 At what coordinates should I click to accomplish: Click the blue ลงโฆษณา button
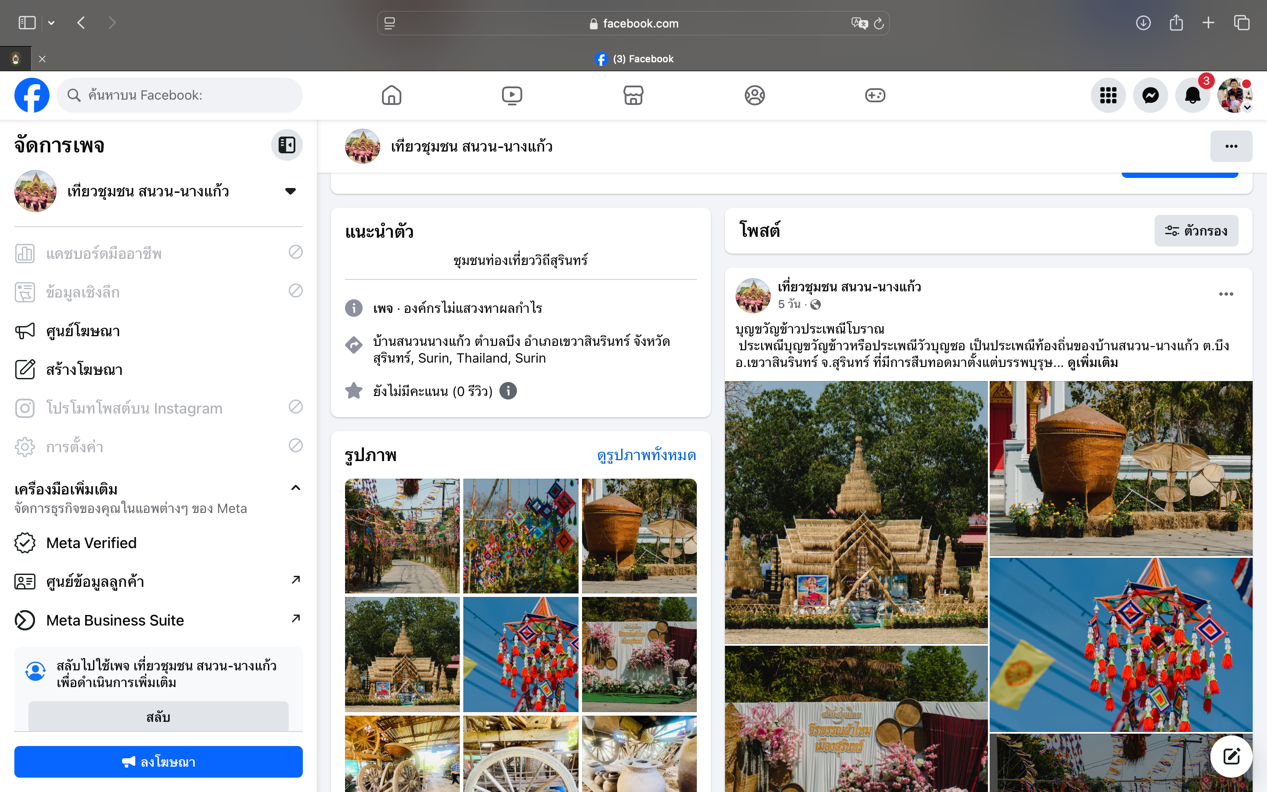[158, 762]
